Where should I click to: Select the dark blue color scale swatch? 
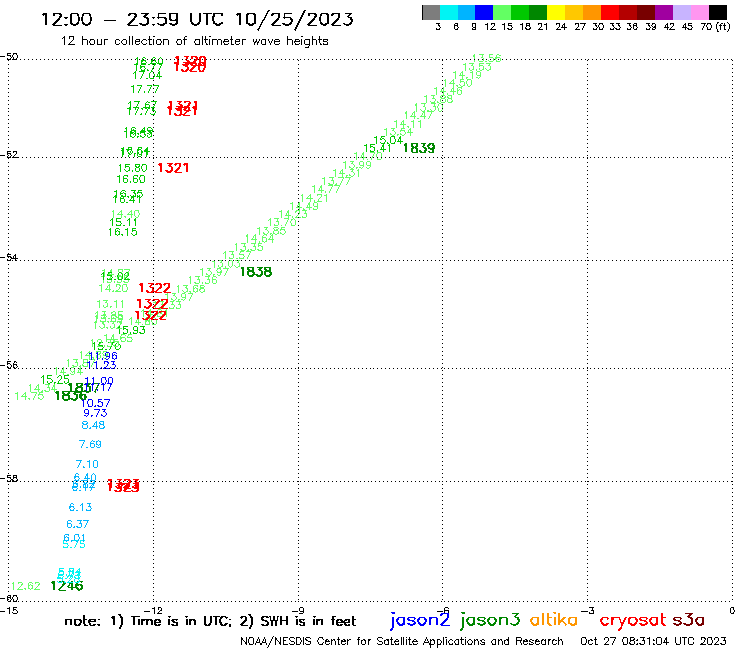click(484, 12)
